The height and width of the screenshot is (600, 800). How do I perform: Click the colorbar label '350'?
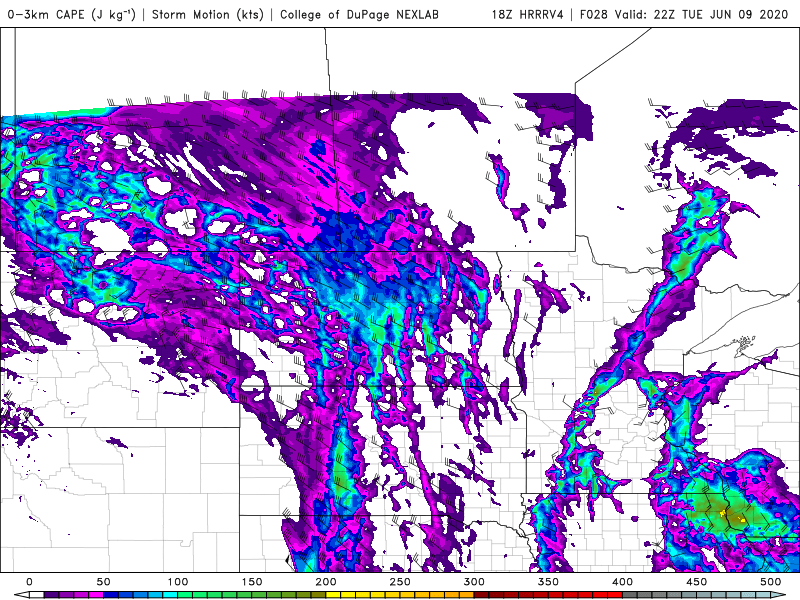pos(548,582)
